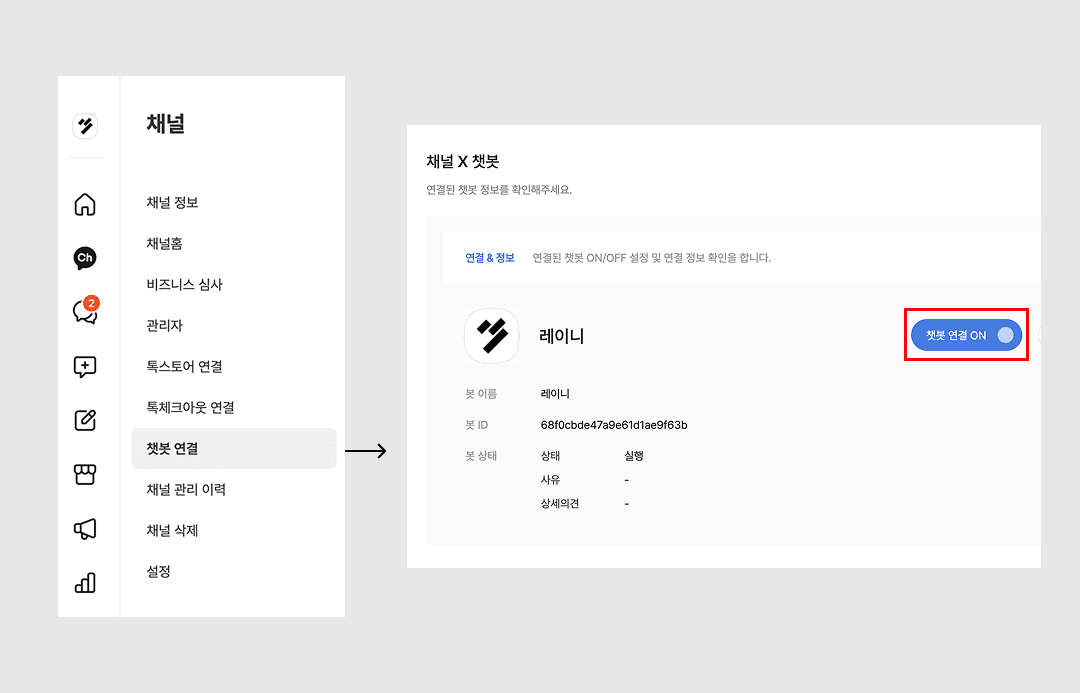1080x693 pixels.
Task: Click the 봇 이름 field label
Action: (481, 394)
